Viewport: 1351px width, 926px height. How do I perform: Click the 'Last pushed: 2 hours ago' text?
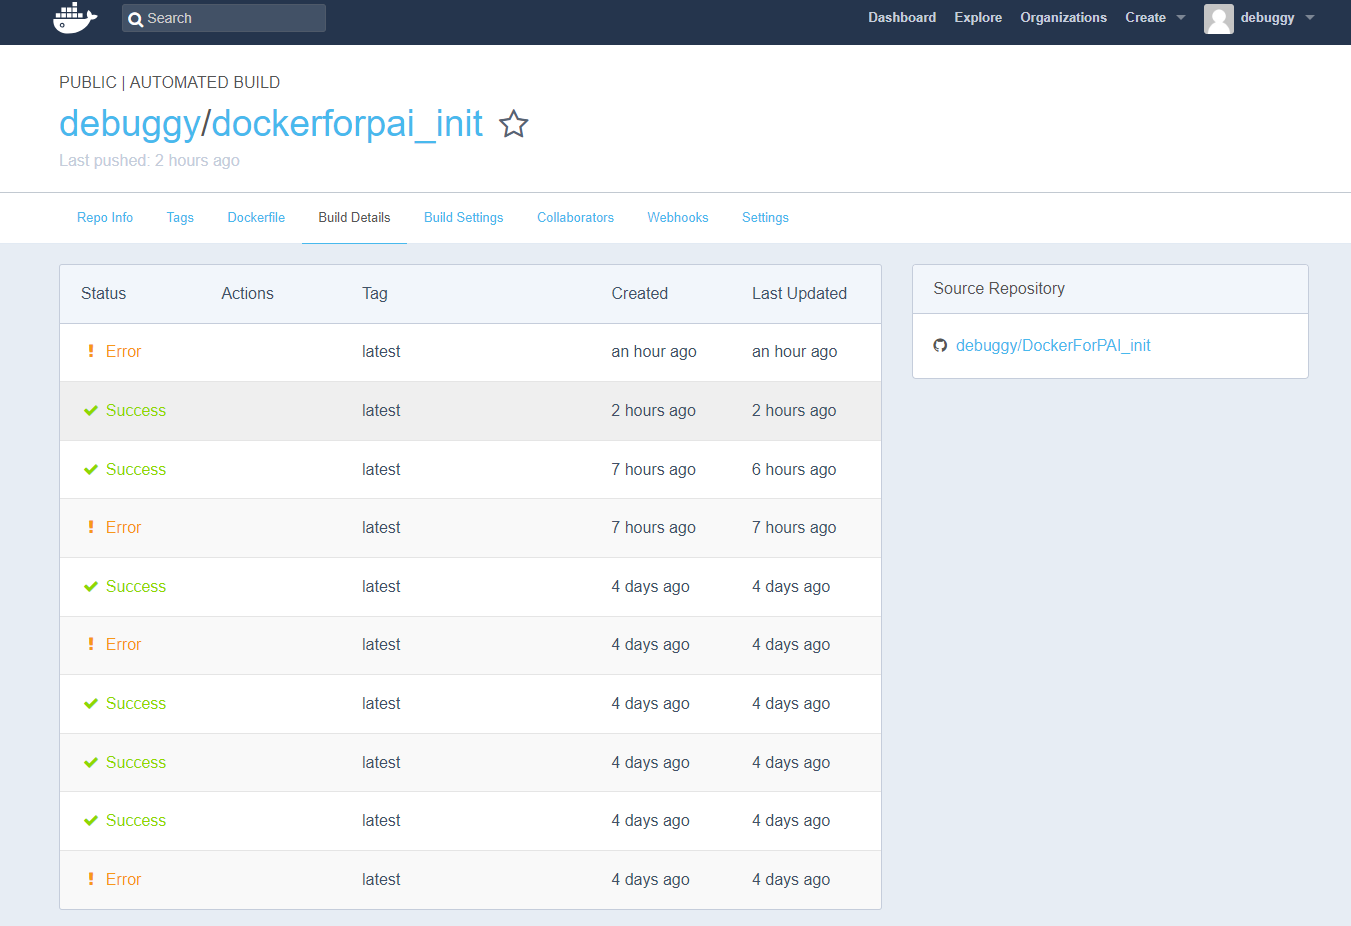pyautogui.click(x=149, y=160)
